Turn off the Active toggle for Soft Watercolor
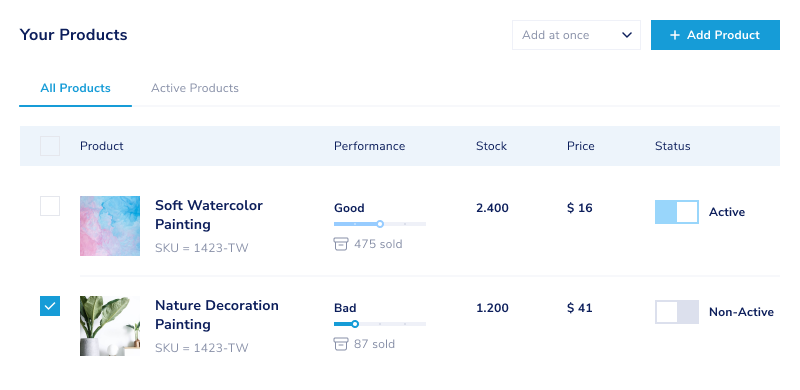Screen dimensions: 800x390 click(x=677, y=212)
